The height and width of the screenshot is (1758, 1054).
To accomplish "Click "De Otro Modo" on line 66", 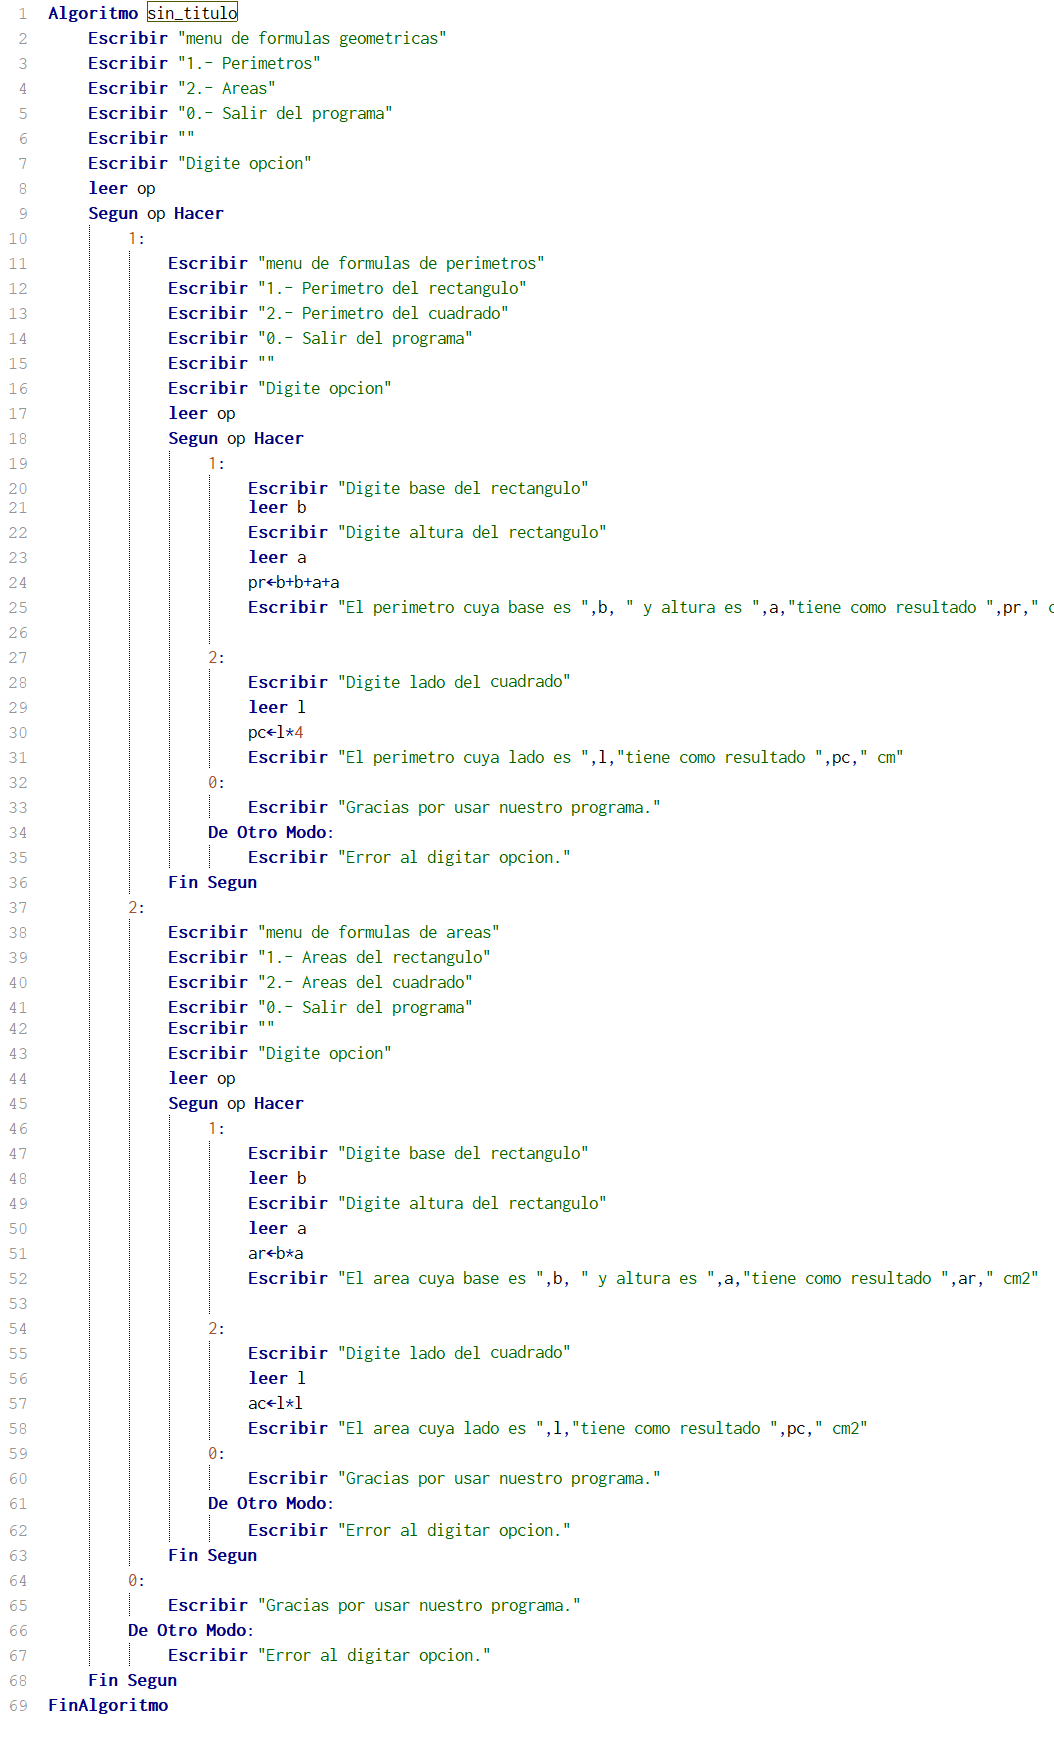I will (x=189, y=1630).
